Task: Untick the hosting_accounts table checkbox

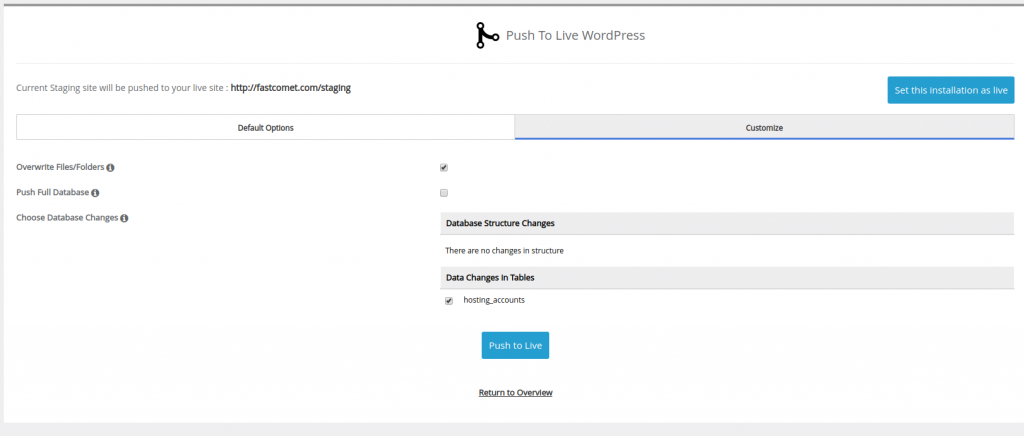Action: click(x=449, y=300)
